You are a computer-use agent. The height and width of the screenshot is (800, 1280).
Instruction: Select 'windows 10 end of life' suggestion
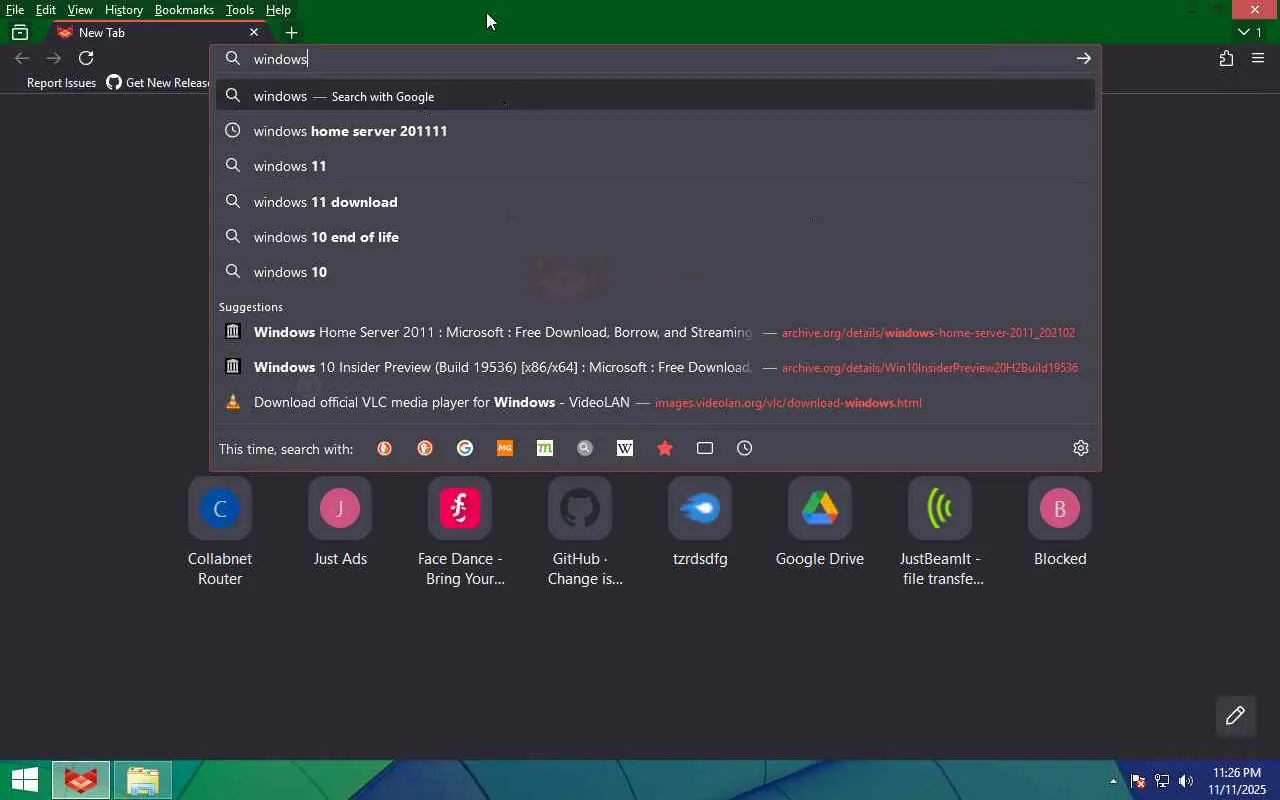655,237
